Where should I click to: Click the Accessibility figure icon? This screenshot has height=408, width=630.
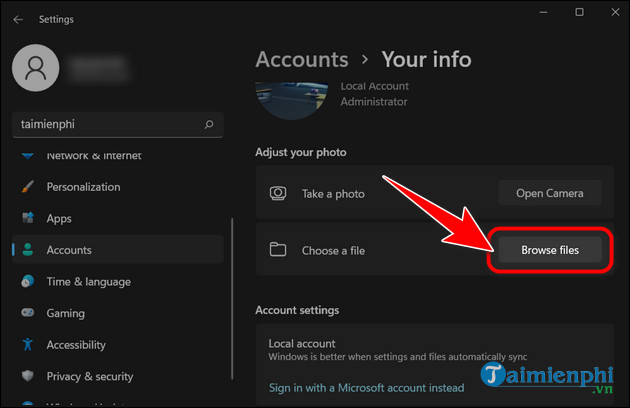coord(28,344)
